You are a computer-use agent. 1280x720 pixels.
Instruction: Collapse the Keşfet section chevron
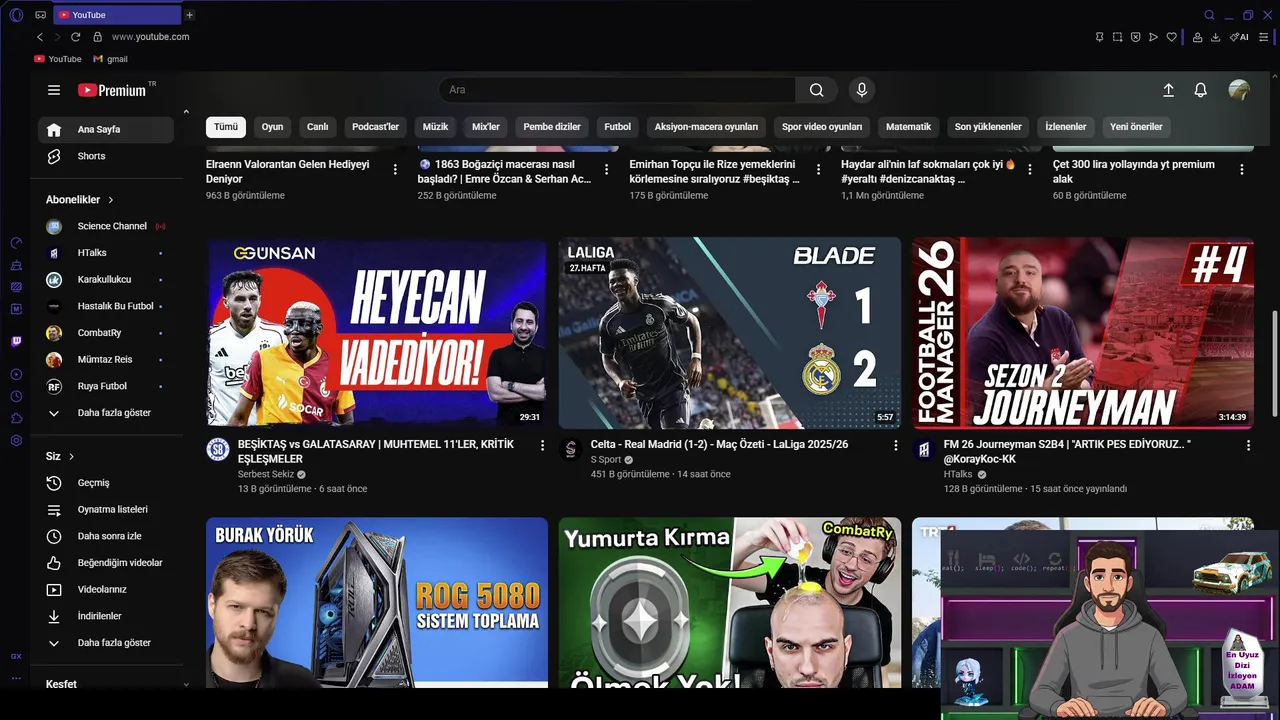(x=186, y=684)
